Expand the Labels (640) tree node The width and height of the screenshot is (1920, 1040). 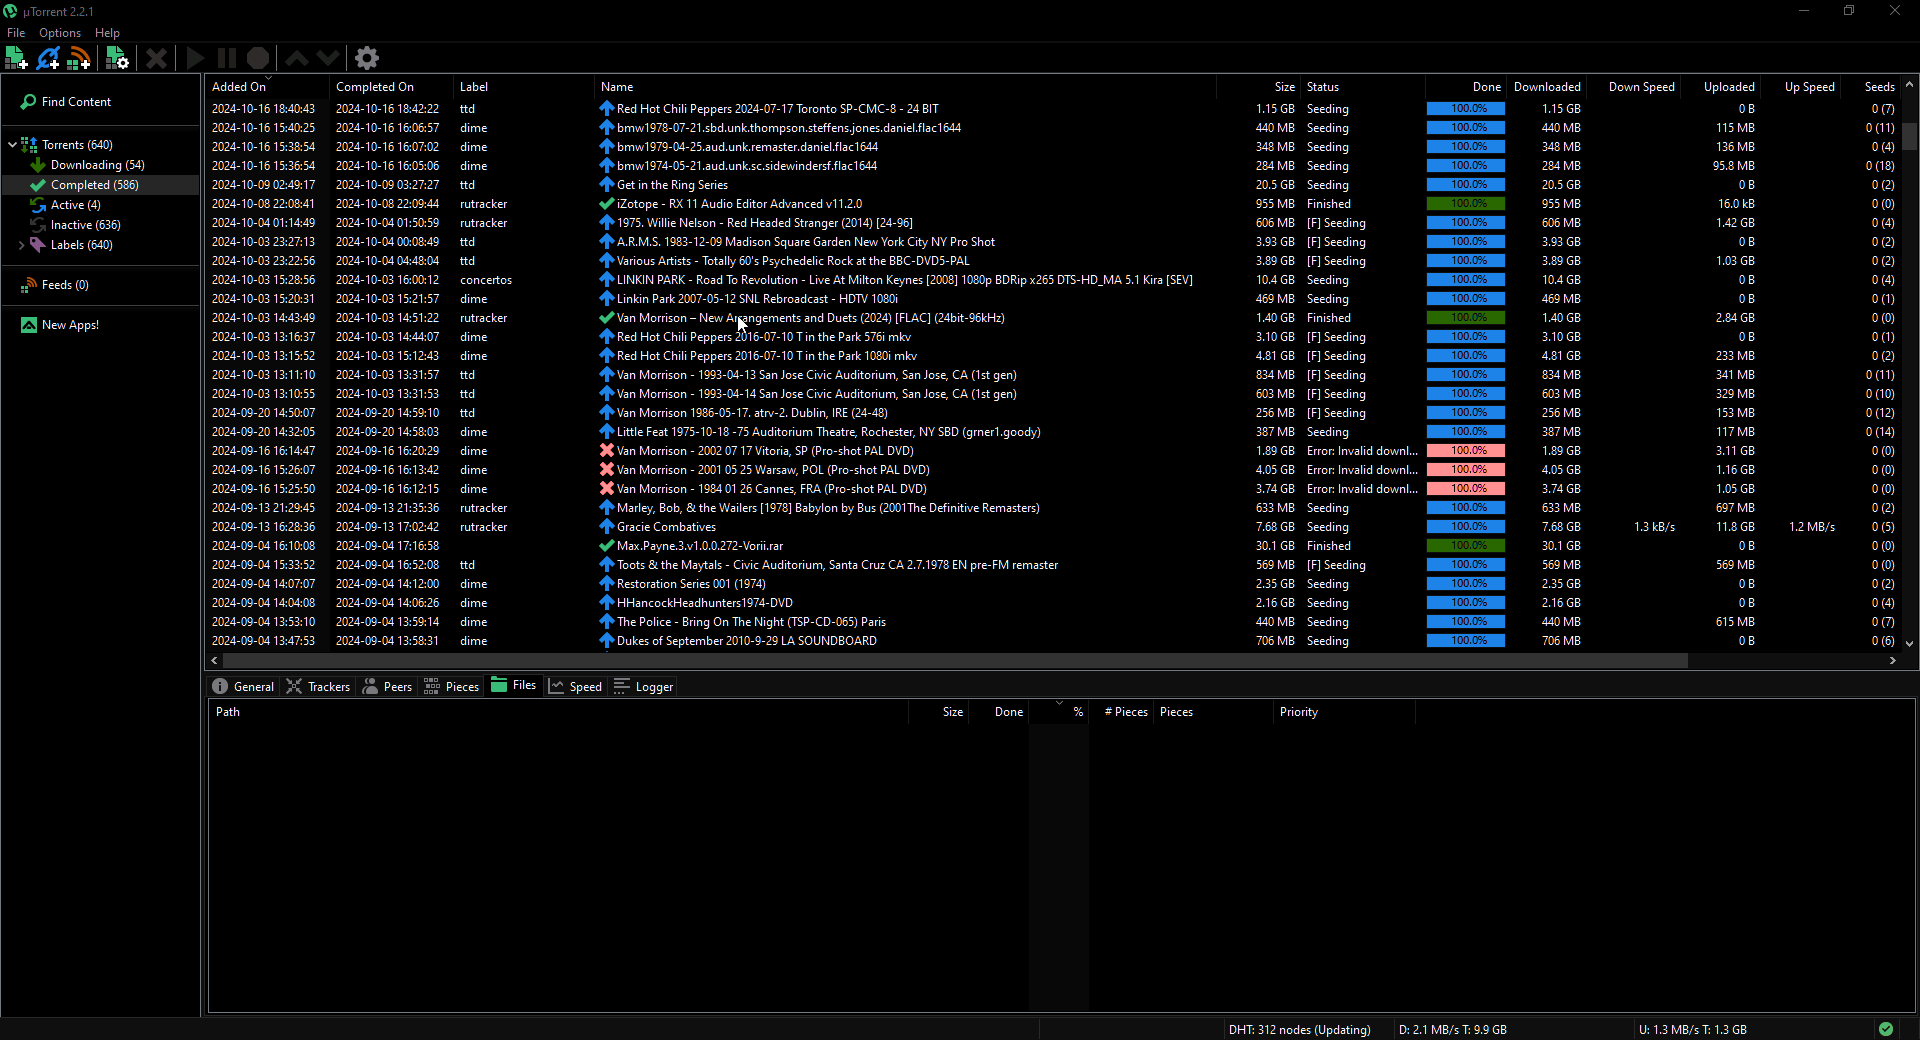click(x=21, y=245)
